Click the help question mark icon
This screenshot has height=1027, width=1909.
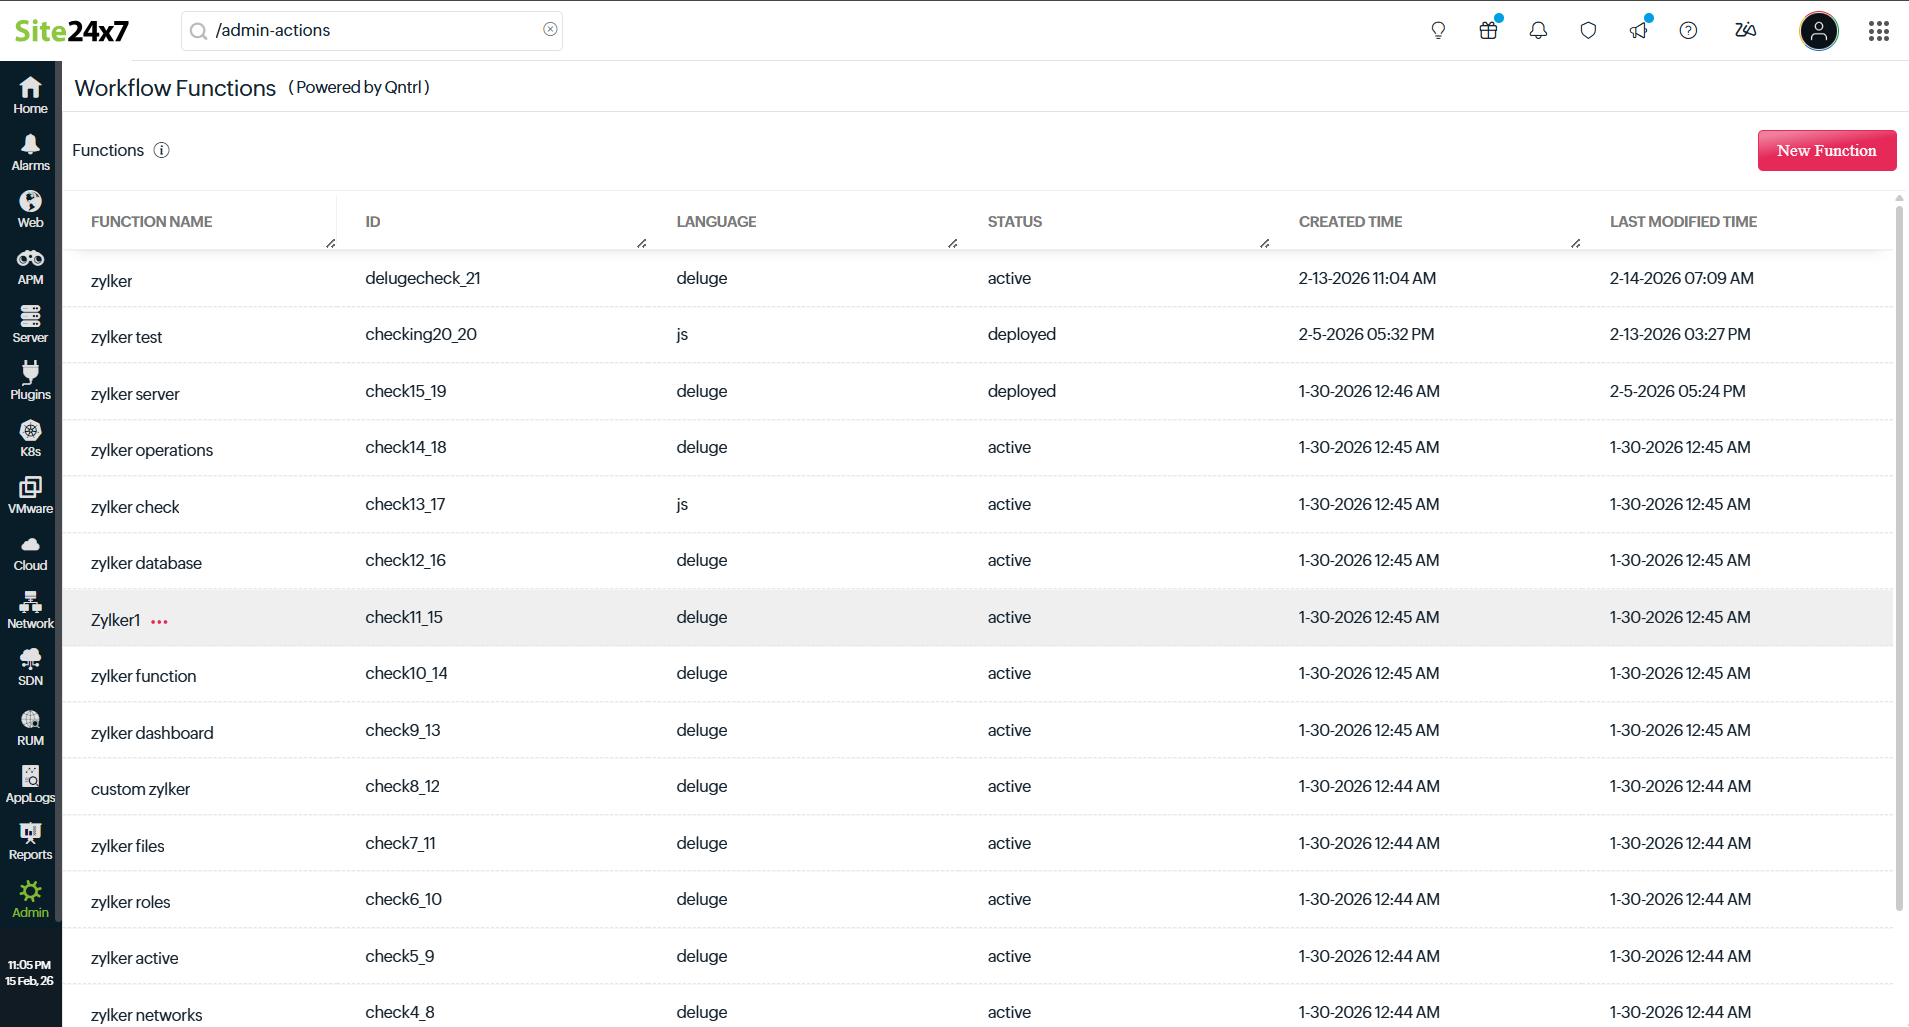pyautogui.click(x=1688, y=31)
